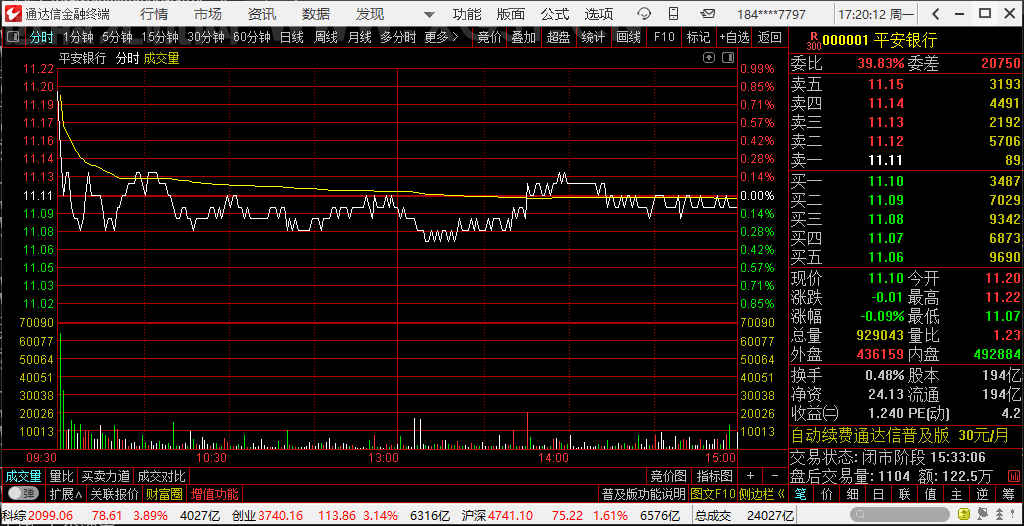Switch to the 15分钟 period
1024x526 pixels.
[160, 37]
